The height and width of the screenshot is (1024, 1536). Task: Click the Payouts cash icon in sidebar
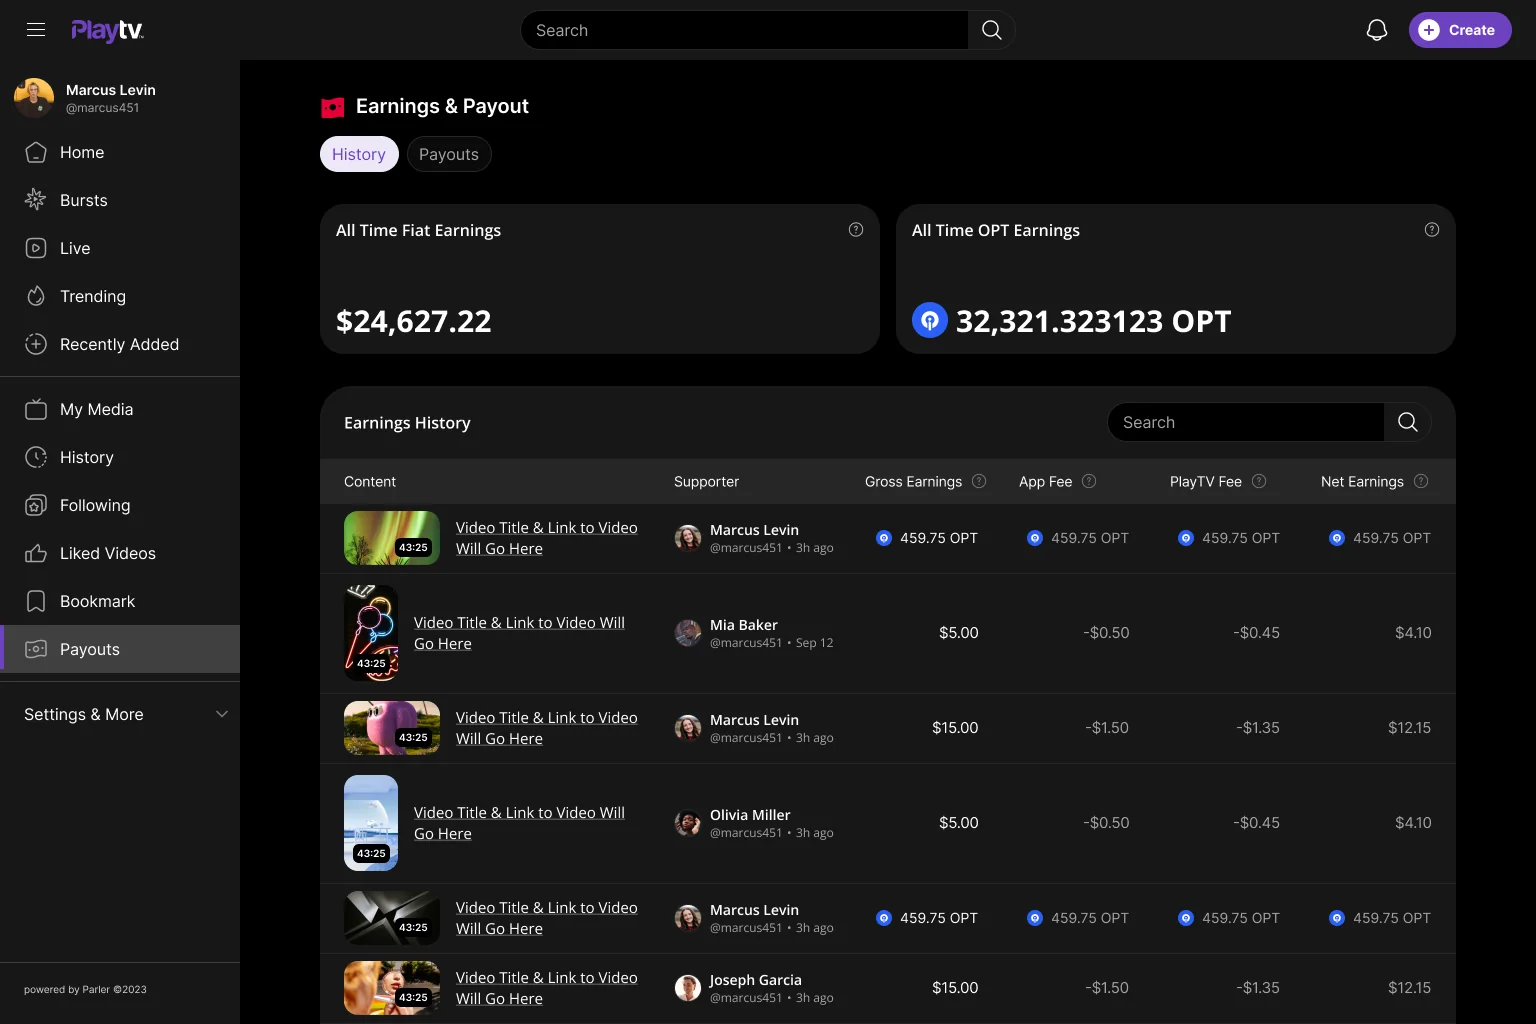tap(36, 649)
